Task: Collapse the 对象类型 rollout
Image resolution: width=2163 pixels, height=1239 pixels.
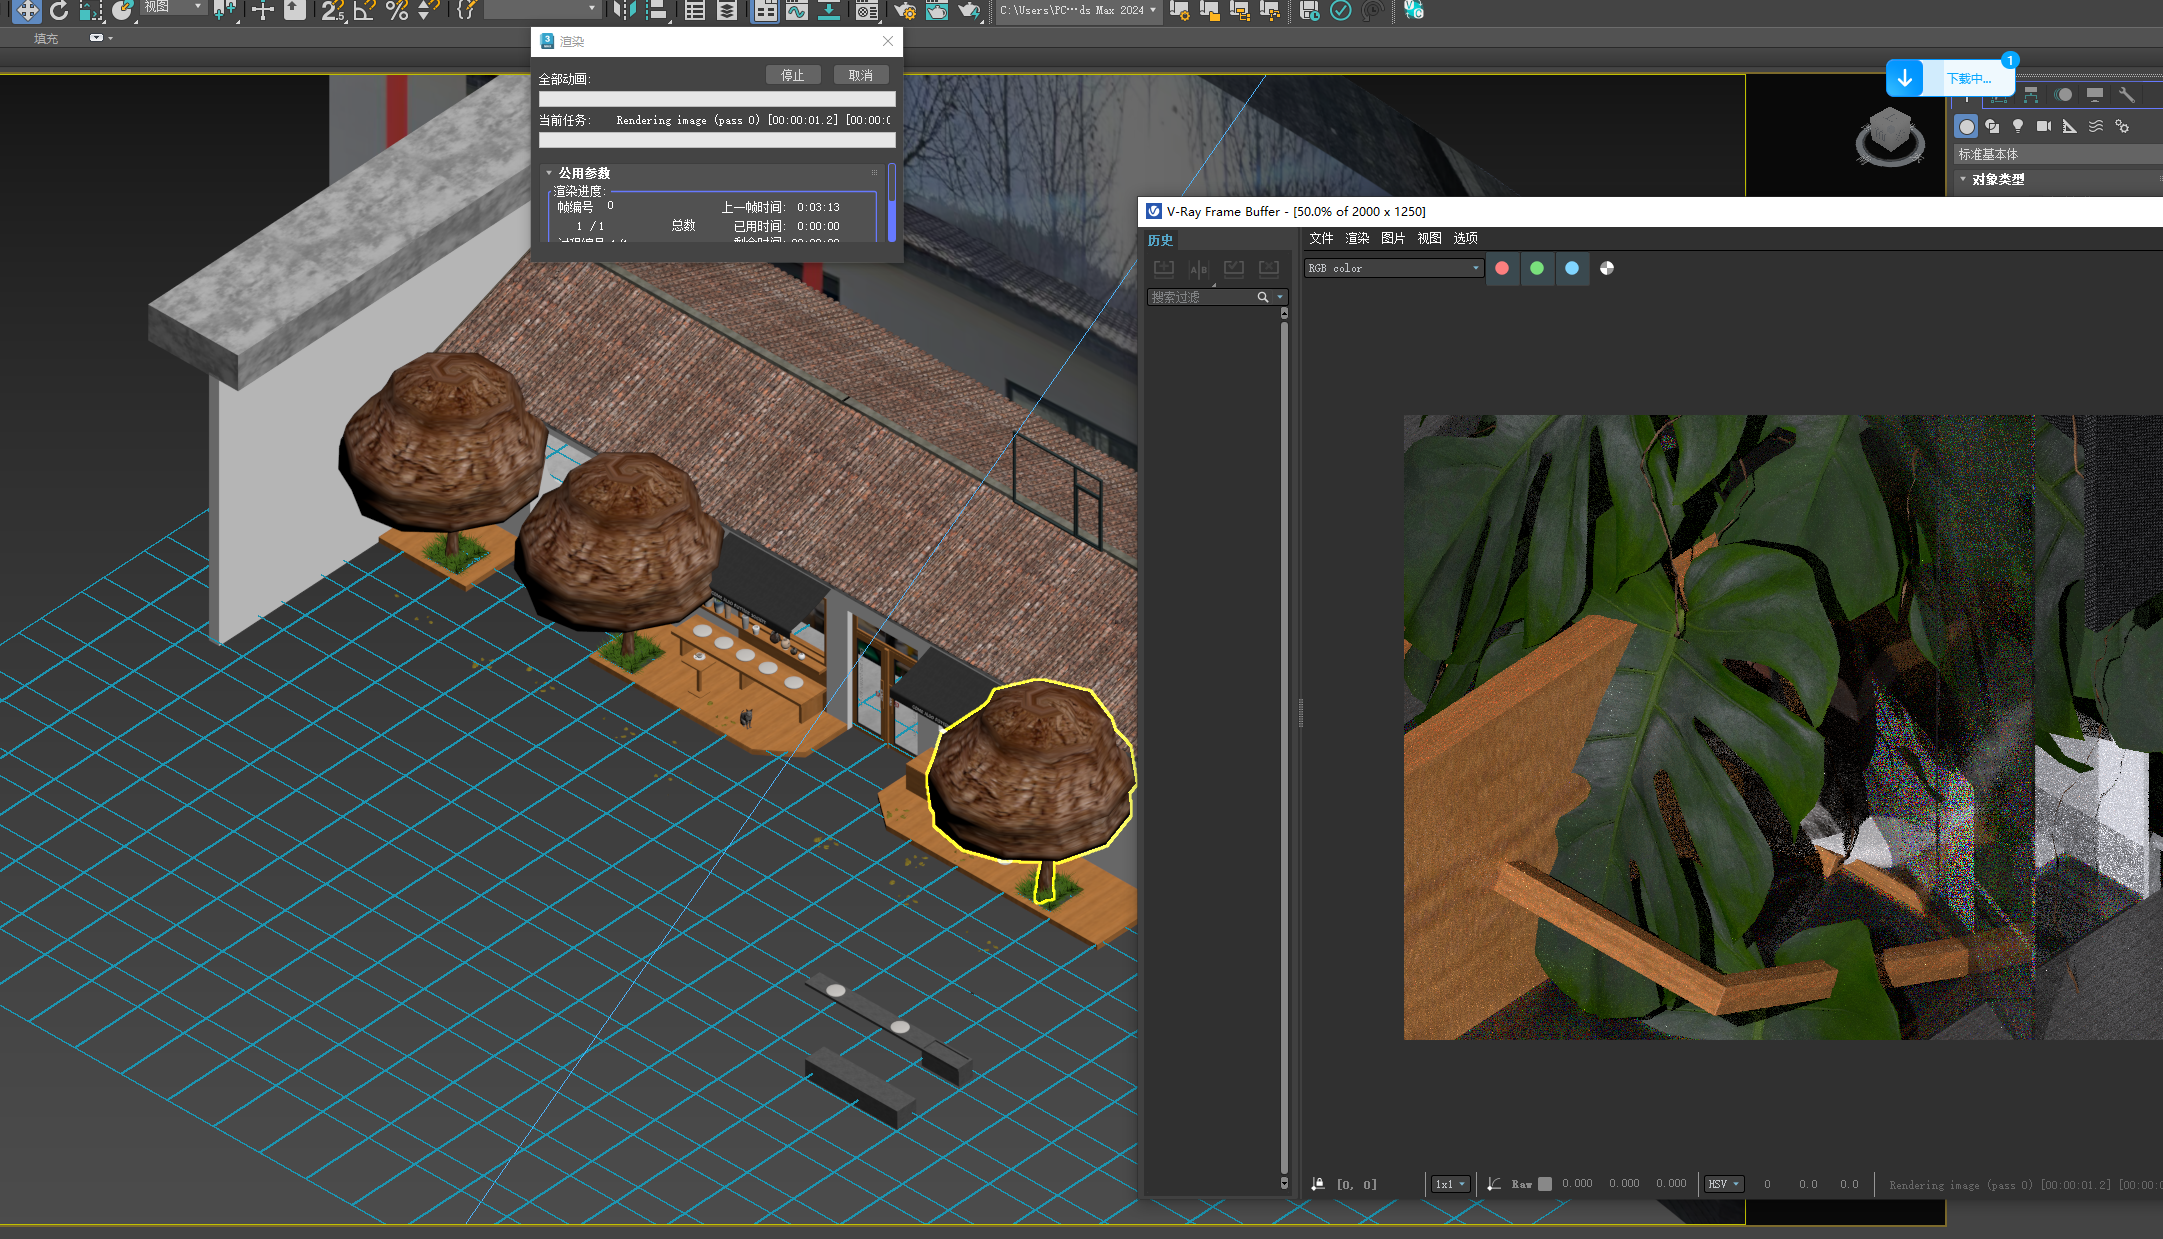Action: (x=1997, y=179)
